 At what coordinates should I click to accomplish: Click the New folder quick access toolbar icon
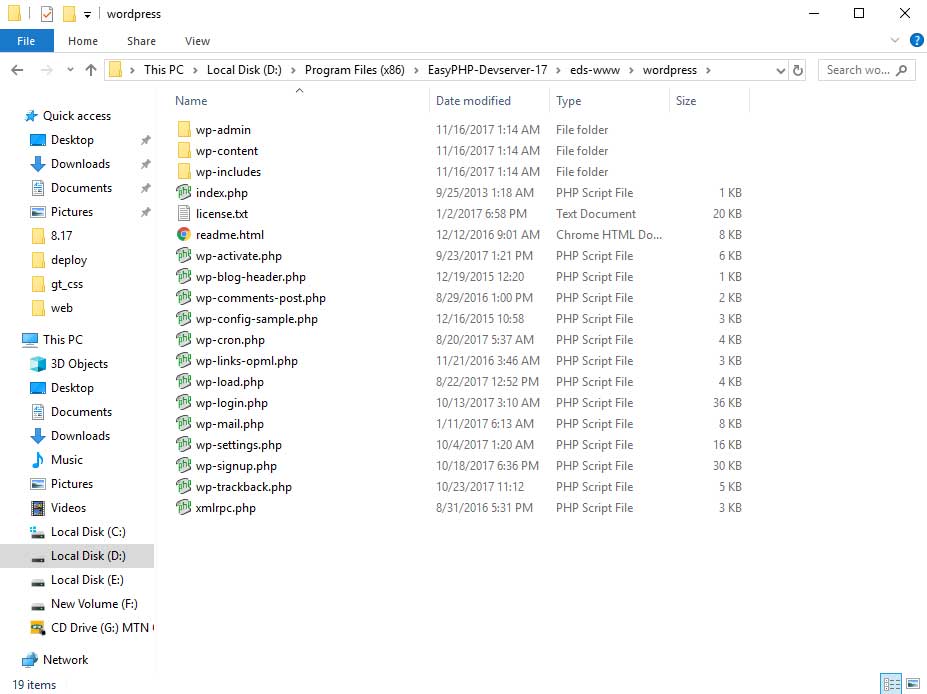pyautogui.click(x=69, y=14)
